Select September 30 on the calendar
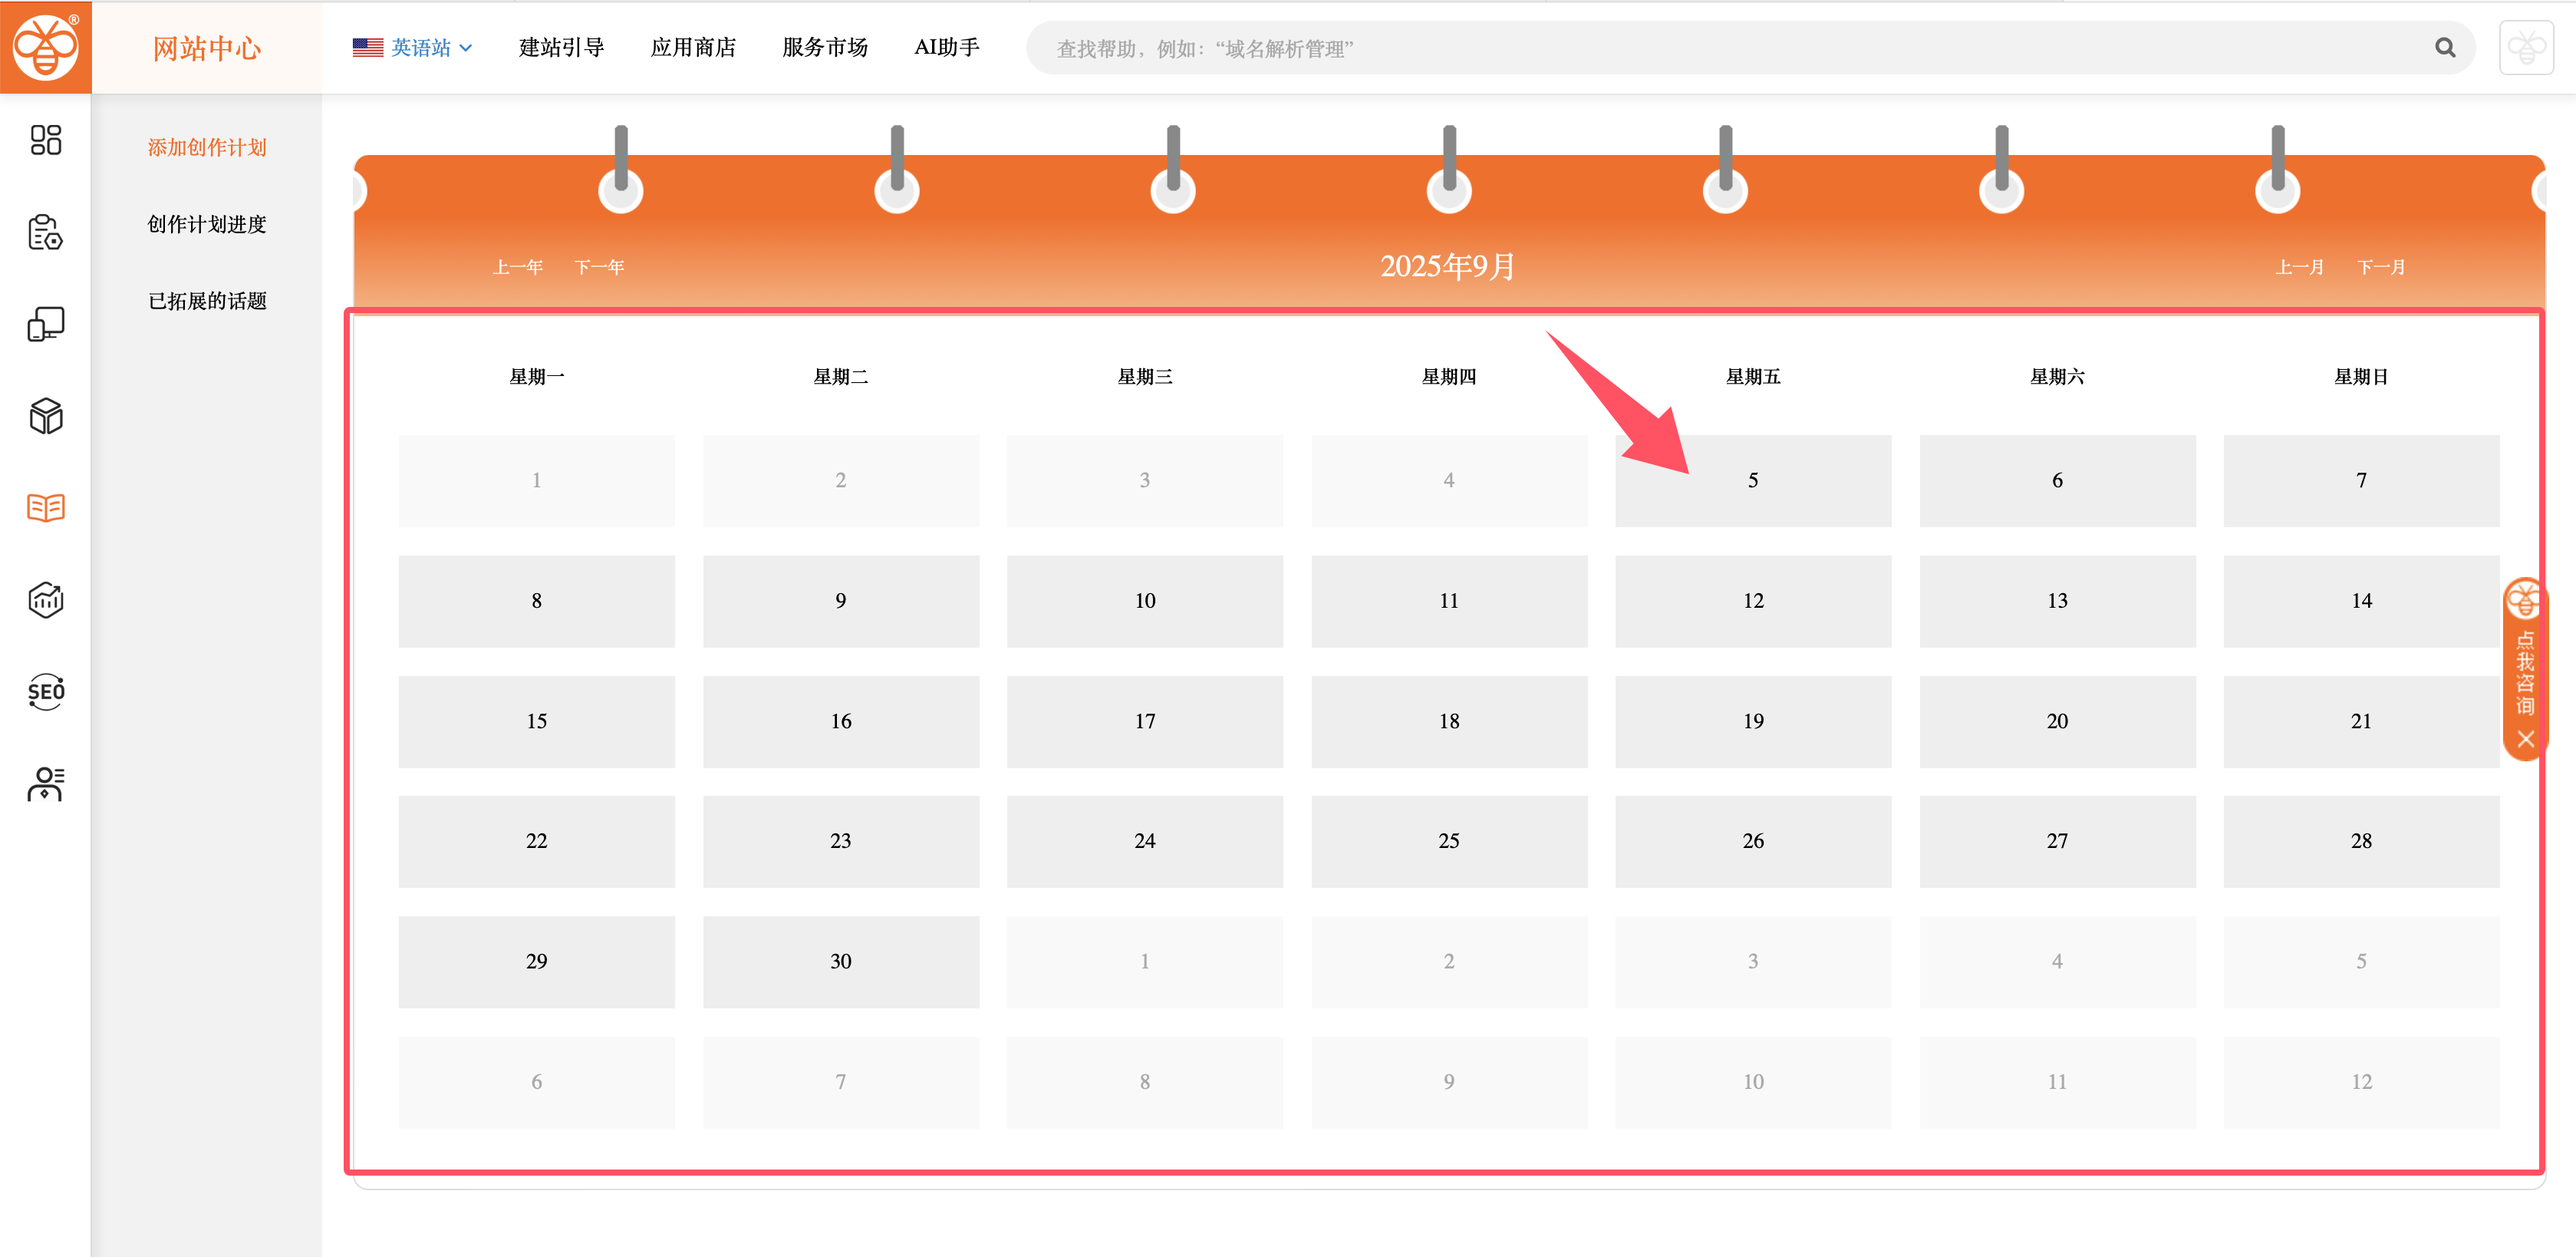 pyautogui.click(x=841, y=962)
